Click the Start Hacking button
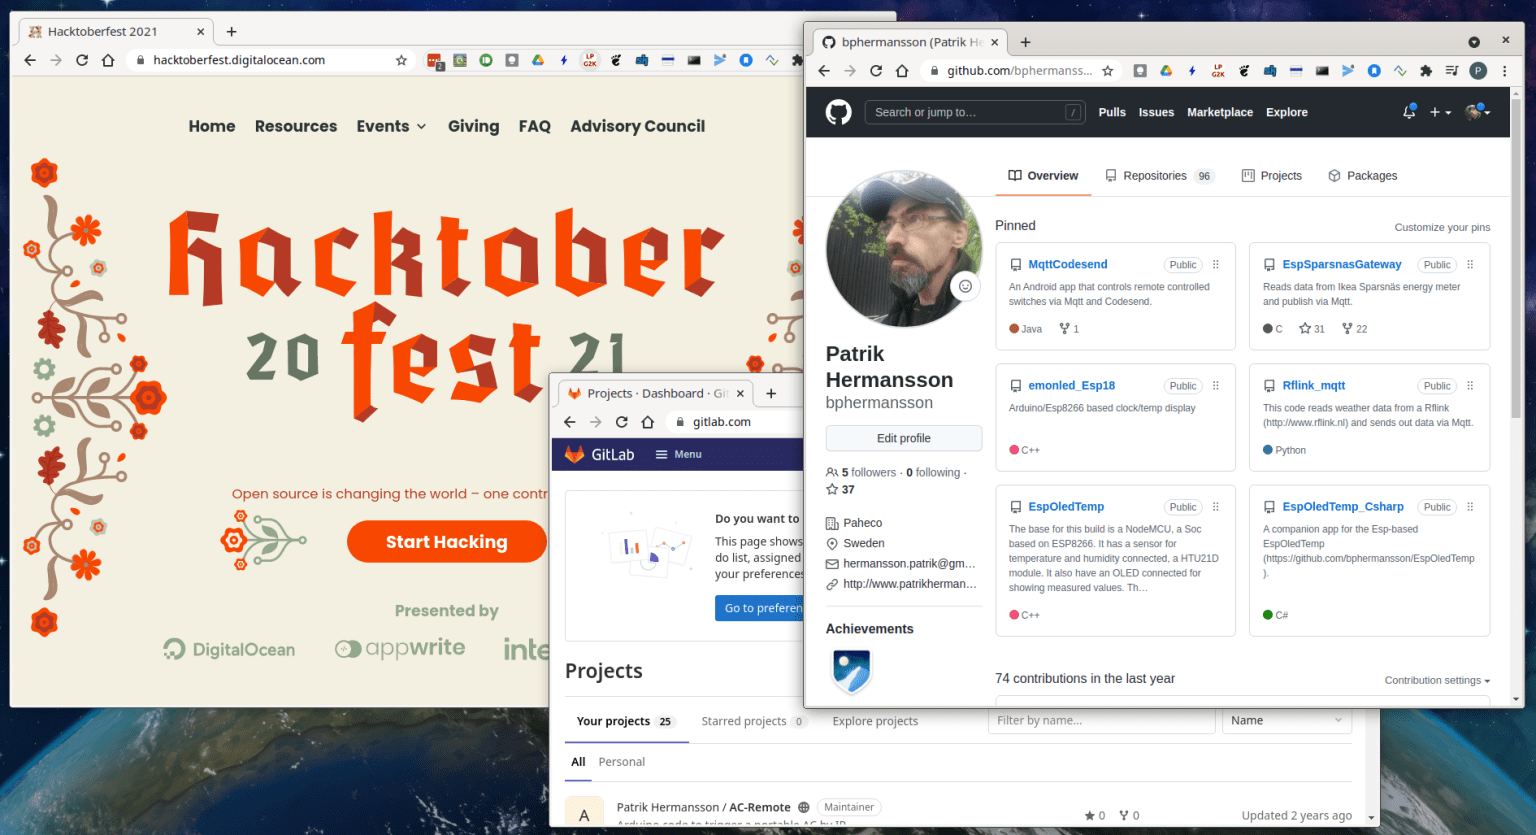 coord(447,541)
